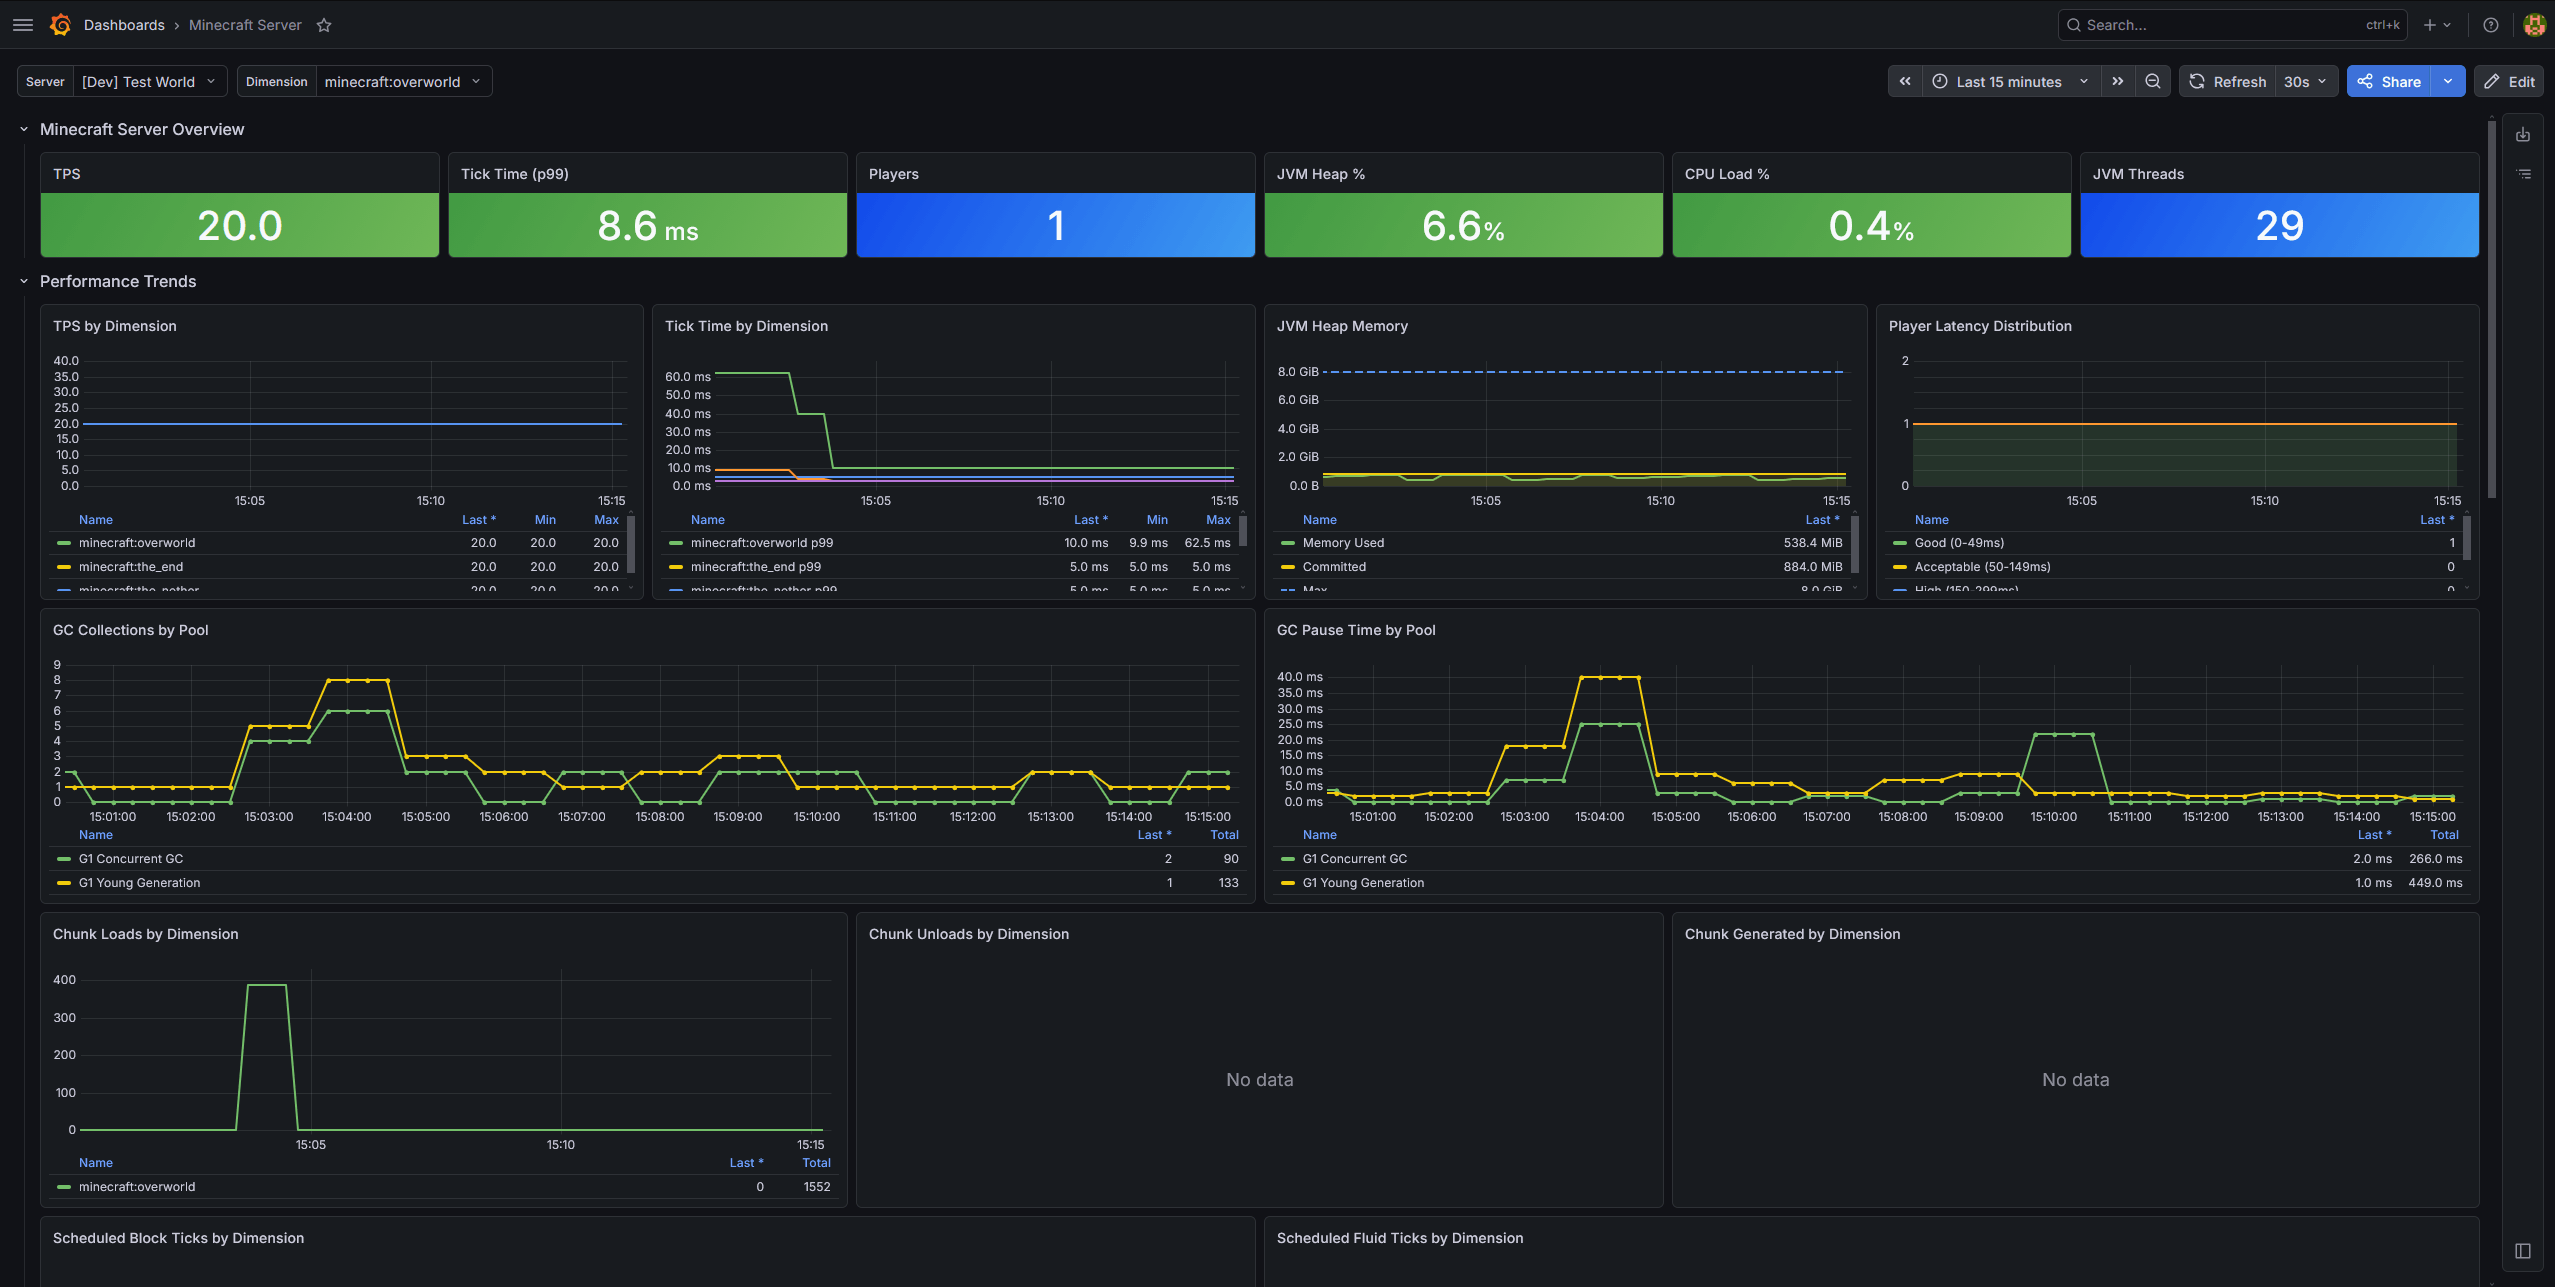Open the dashboard outline icon
Viewport: 2555px width, 1287px height.
[x=2523, y=174]
